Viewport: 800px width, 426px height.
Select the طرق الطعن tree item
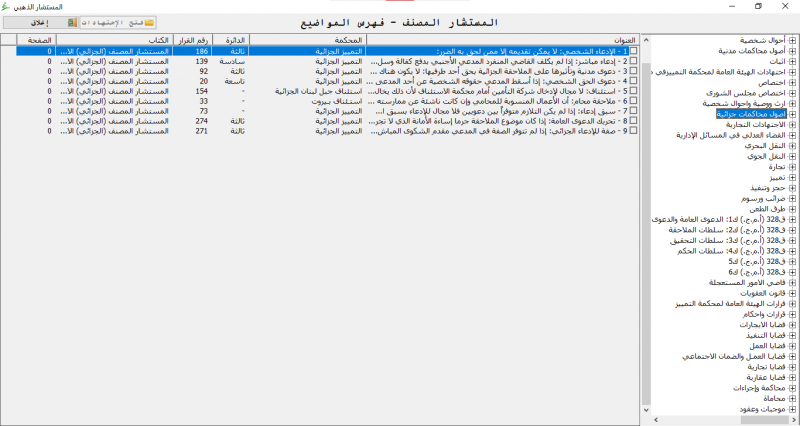click(x=768, y=209)
